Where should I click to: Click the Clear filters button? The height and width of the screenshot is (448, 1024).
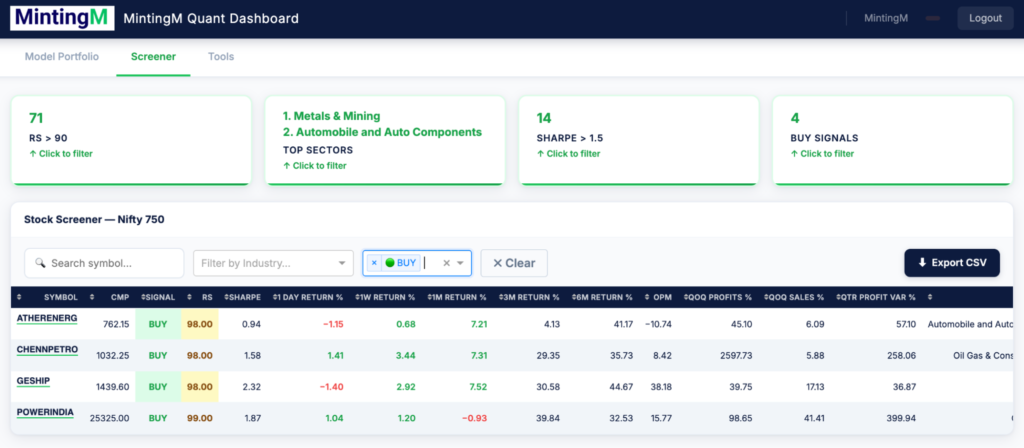[514, 263]
